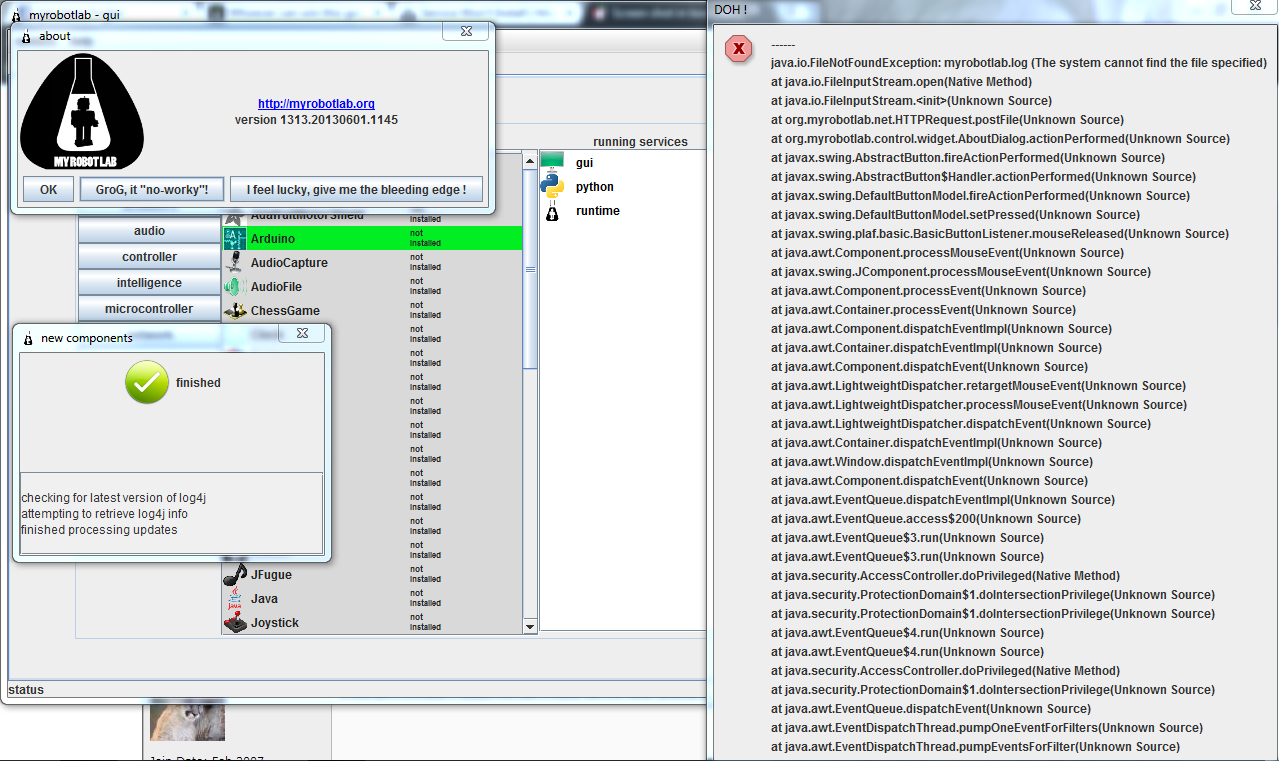
Task: Click the about dialog title bar icon
Action: coord(27,36)
